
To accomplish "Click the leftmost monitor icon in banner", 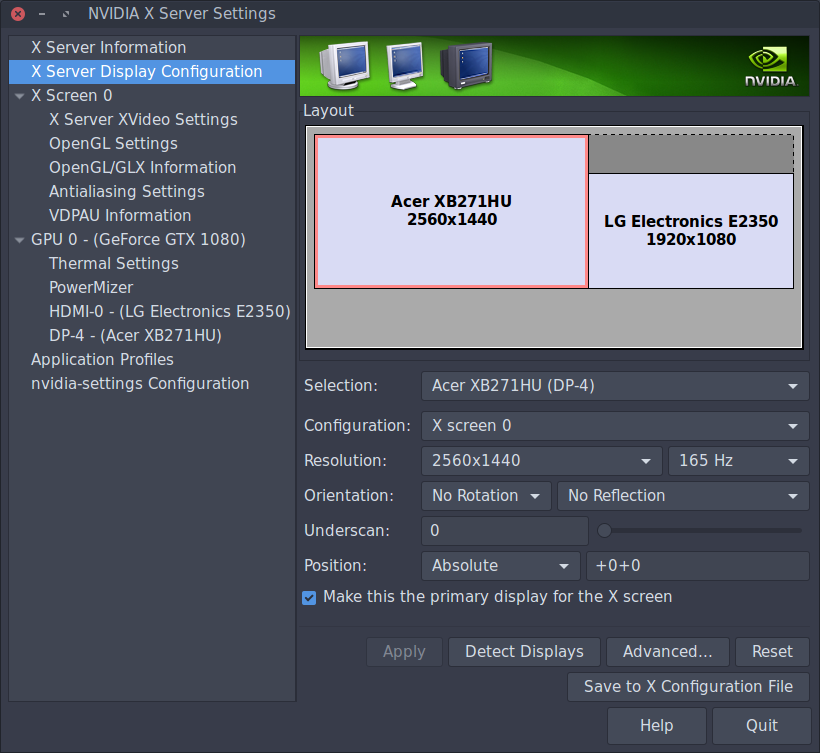I will tap(343, 66).
